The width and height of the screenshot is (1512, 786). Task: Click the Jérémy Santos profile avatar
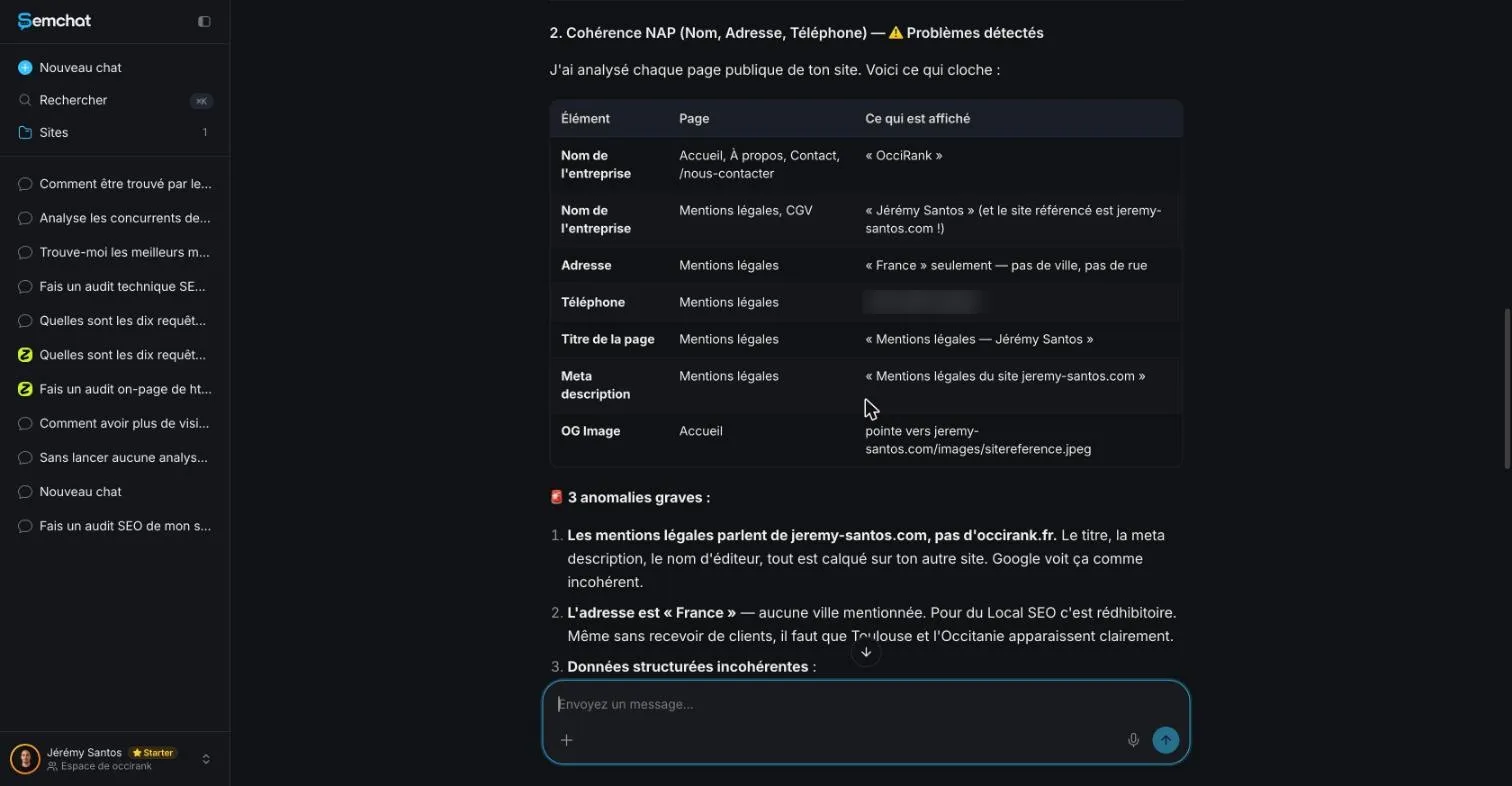point(25,759)
